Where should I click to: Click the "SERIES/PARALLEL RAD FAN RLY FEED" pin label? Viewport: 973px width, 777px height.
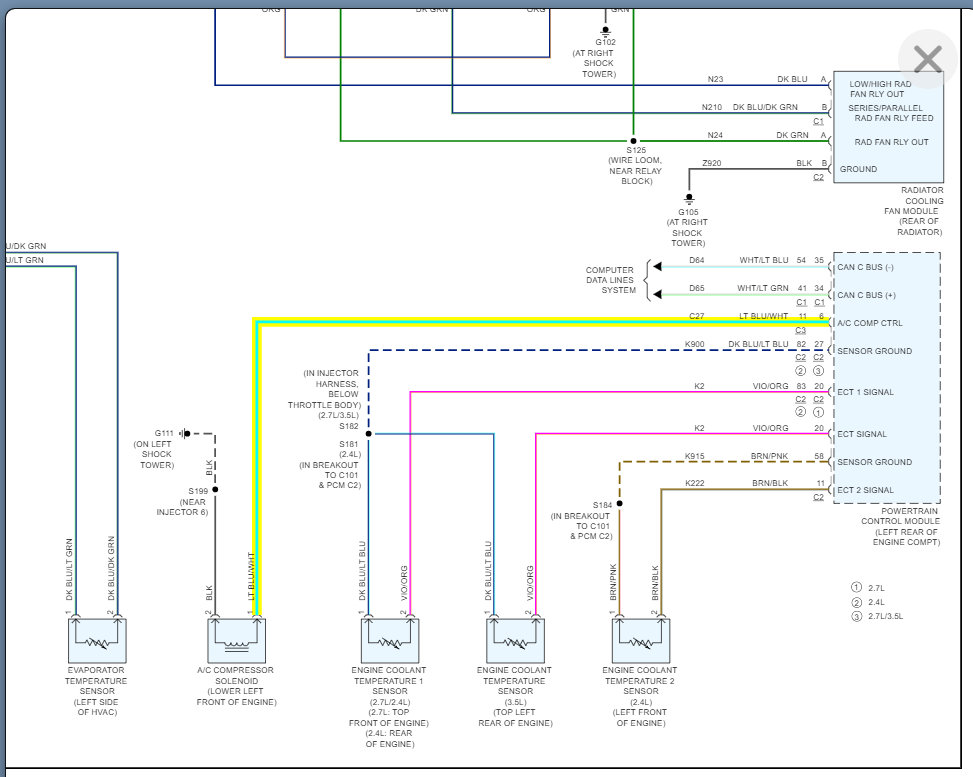click(890, 113)
